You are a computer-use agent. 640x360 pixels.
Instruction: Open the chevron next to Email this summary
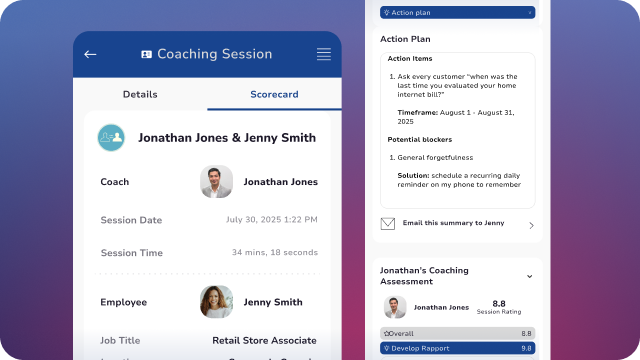point(531,225)
